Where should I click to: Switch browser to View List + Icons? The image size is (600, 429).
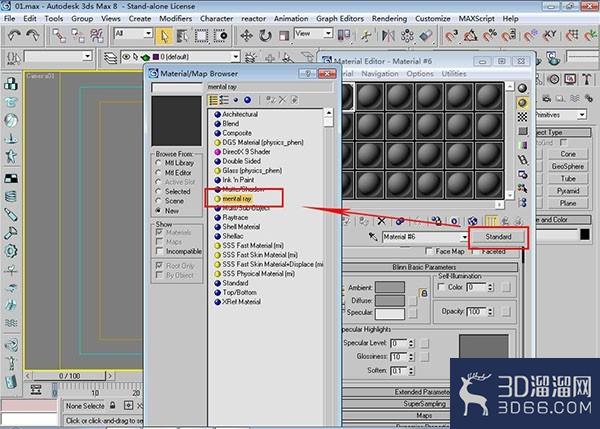coord(224,100)
